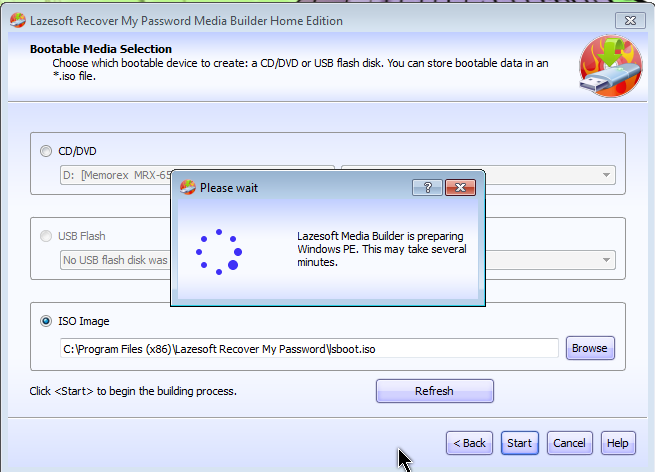Viewport: 655px width, 472px height.
Task: Click the Cancel button
Action: click(x=569, y=443)
